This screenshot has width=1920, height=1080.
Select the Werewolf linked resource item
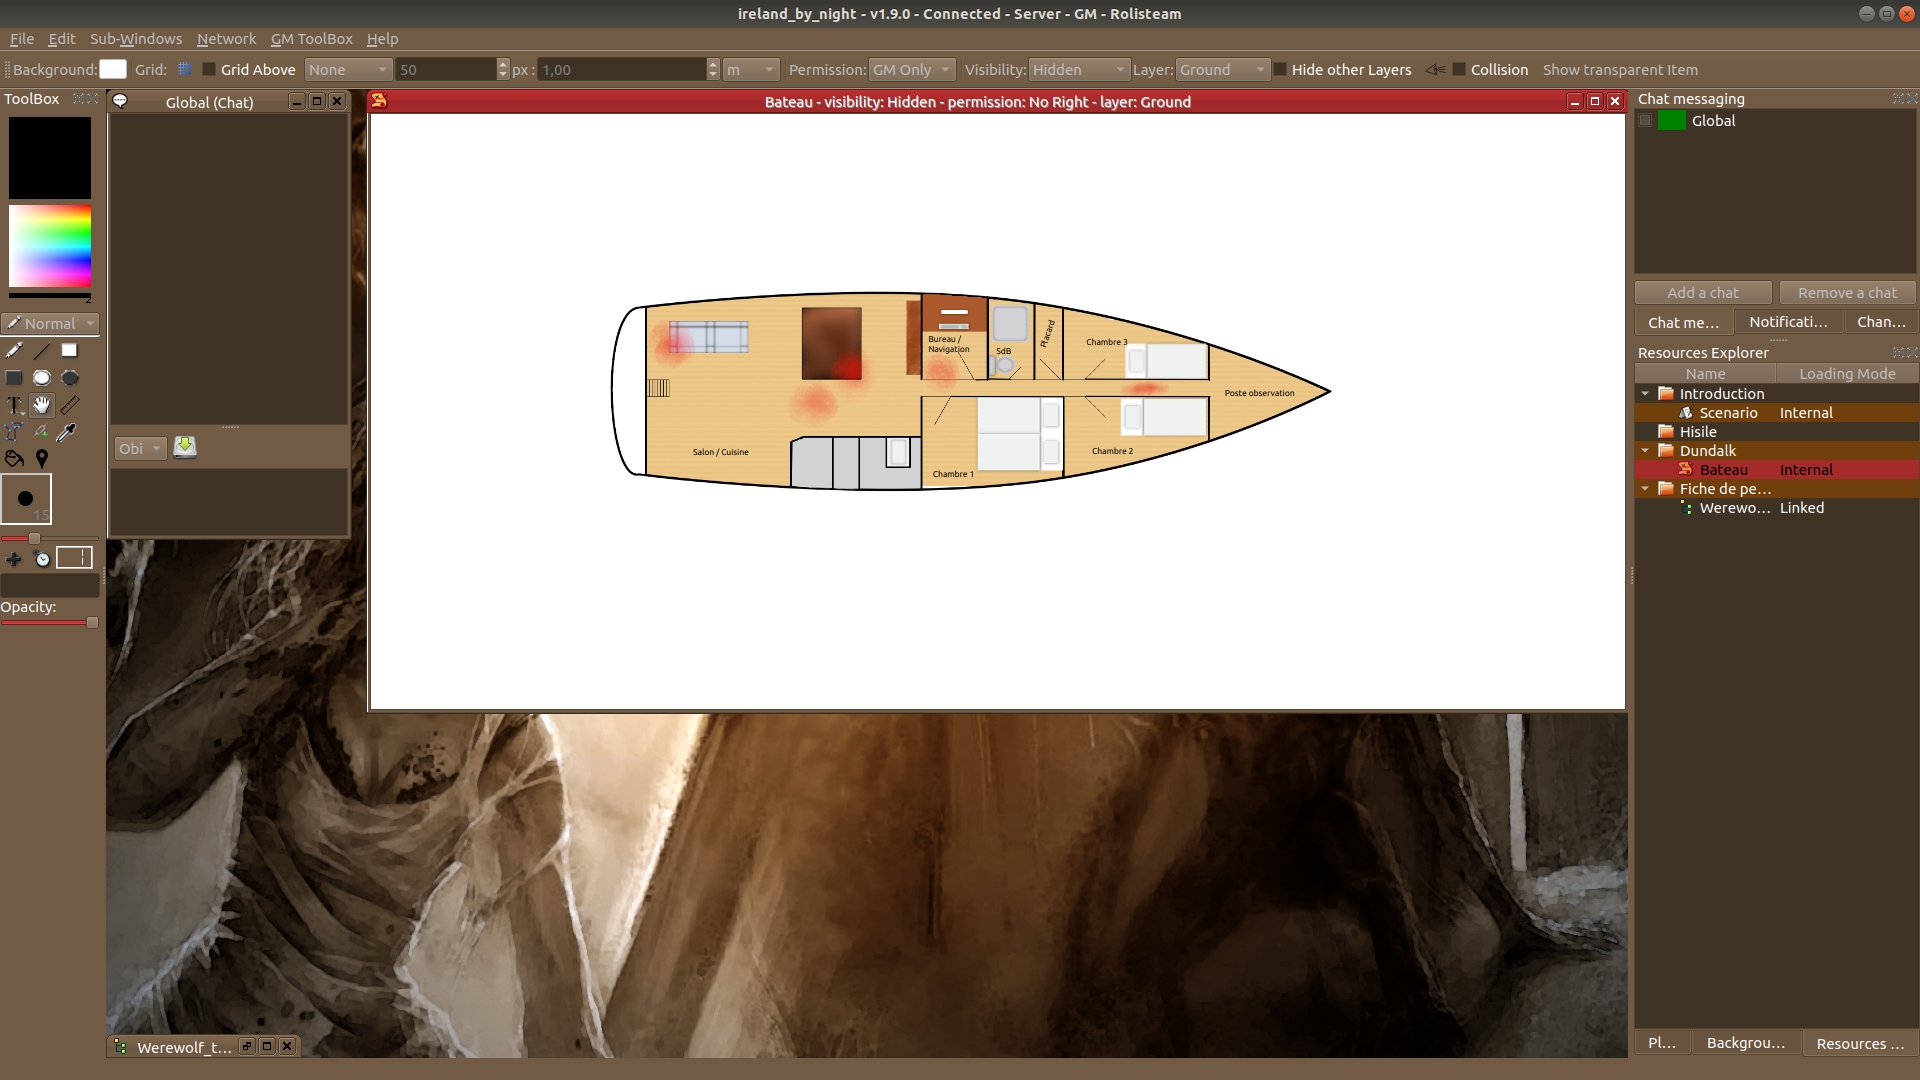[x=1734, y=508]
